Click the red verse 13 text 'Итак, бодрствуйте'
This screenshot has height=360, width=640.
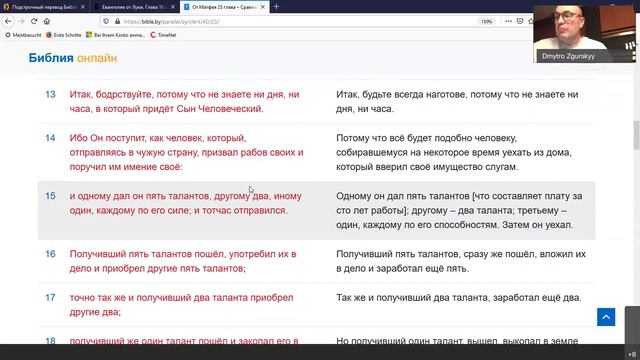(111, 94)
